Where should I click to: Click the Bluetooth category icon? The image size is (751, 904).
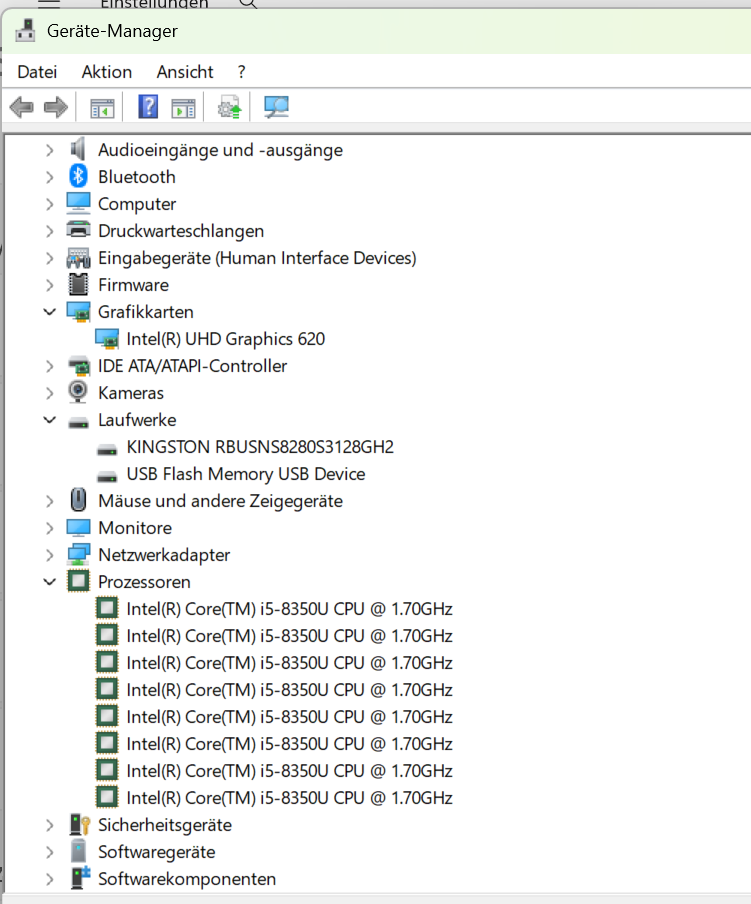point(78,176)
